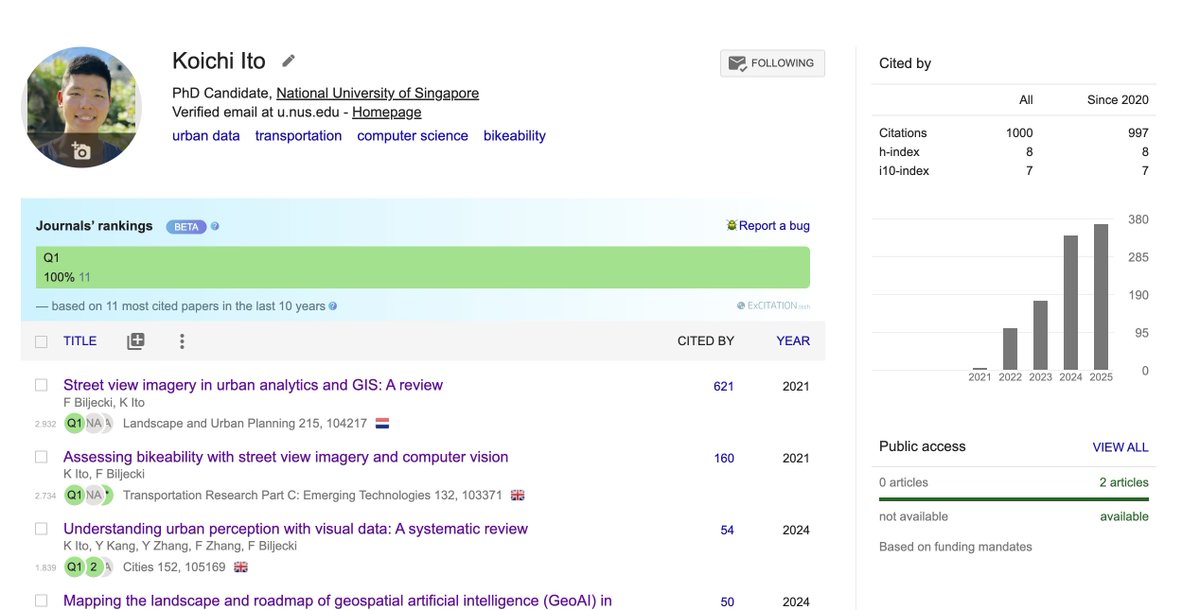Screen dimensions: 1200x610
Task: Click the BETA badge in Journals' rankings
Action: pos(186,226)
